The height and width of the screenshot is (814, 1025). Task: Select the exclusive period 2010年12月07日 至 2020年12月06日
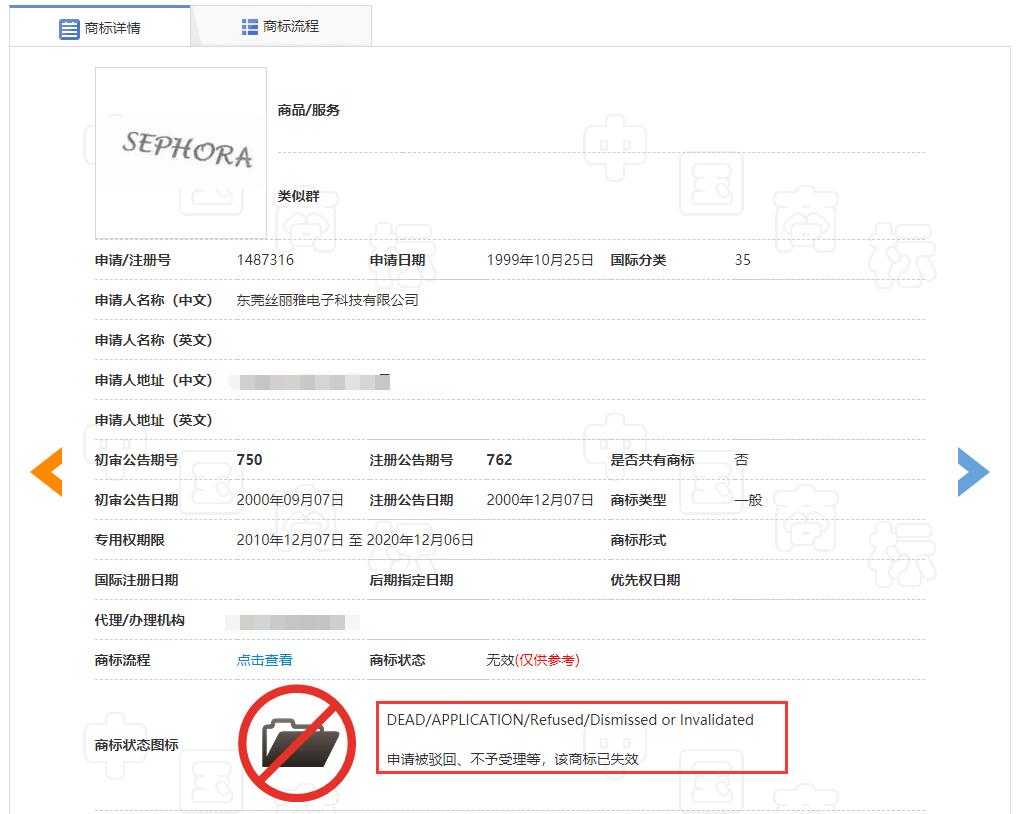point(355,540)
